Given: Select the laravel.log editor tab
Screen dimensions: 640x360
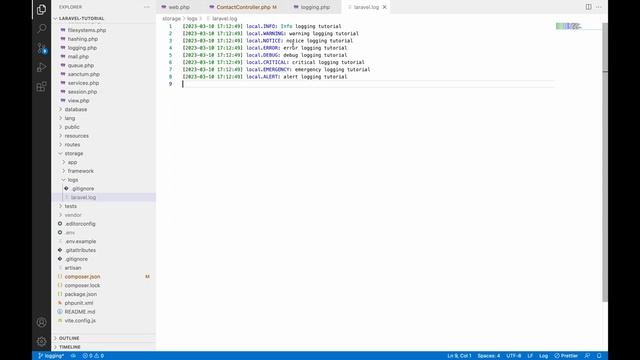Looking at the screenshot, I should [x=365, y=7].
